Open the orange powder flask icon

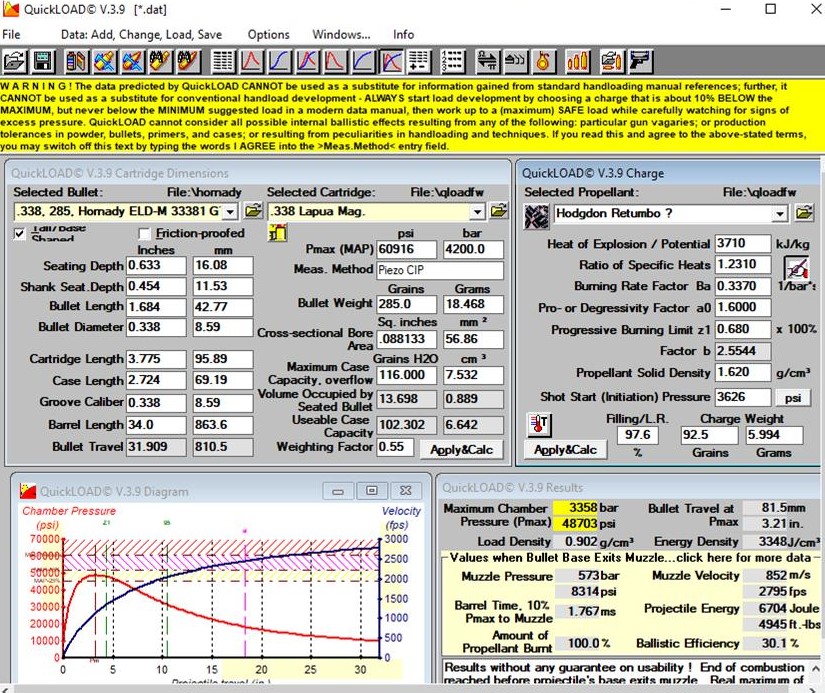(543, 62)
